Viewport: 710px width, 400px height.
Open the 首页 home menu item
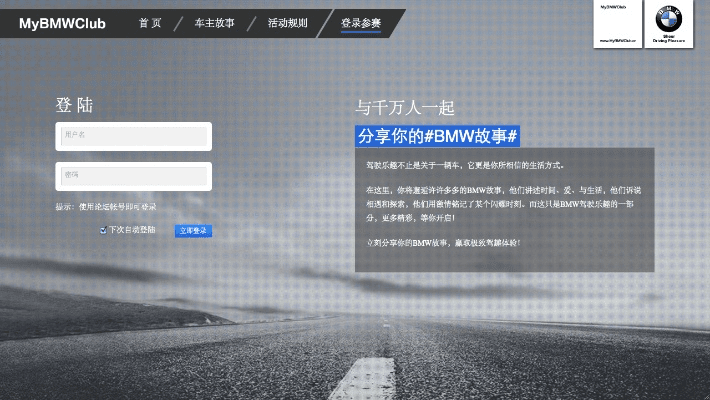(x=150, y=23)
